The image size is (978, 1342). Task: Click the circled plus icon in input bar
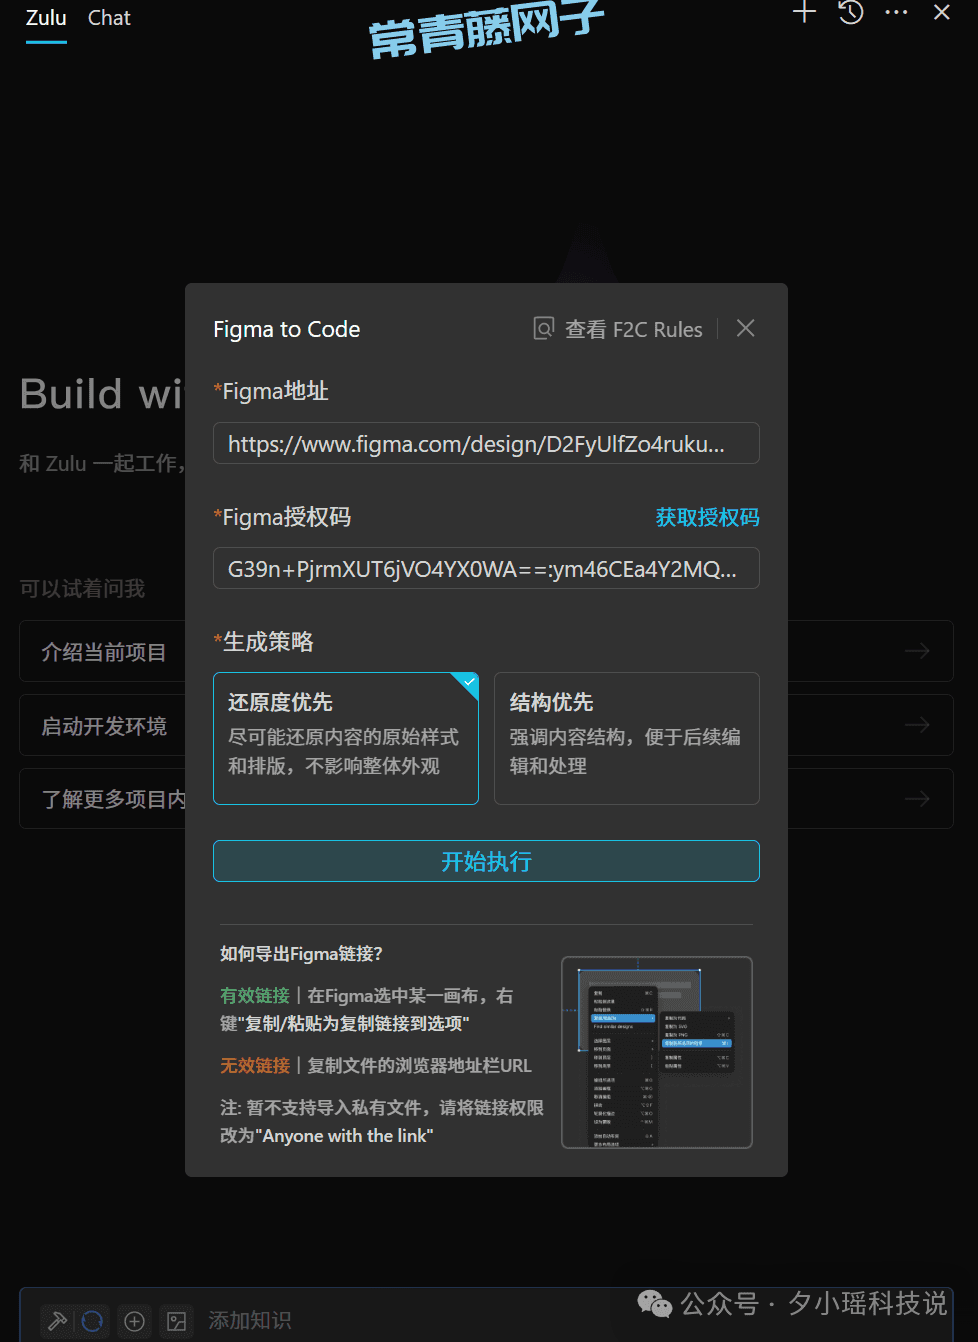click(135, 1321)
